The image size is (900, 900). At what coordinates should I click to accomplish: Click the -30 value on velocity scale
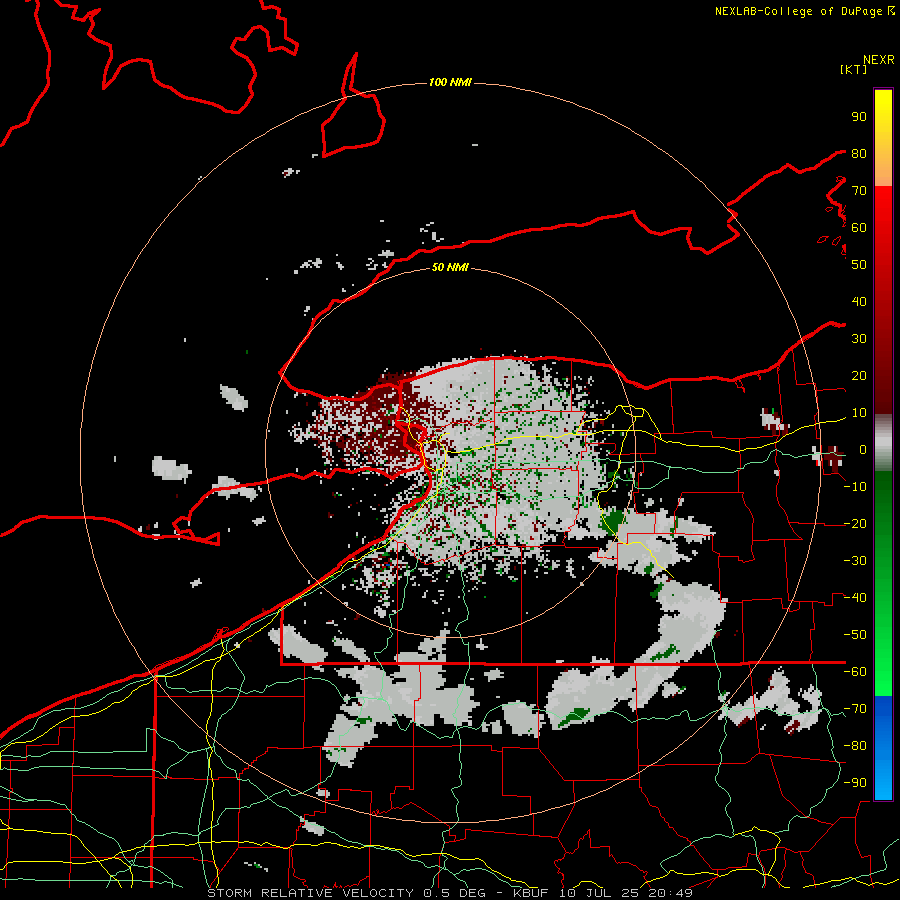855,561
